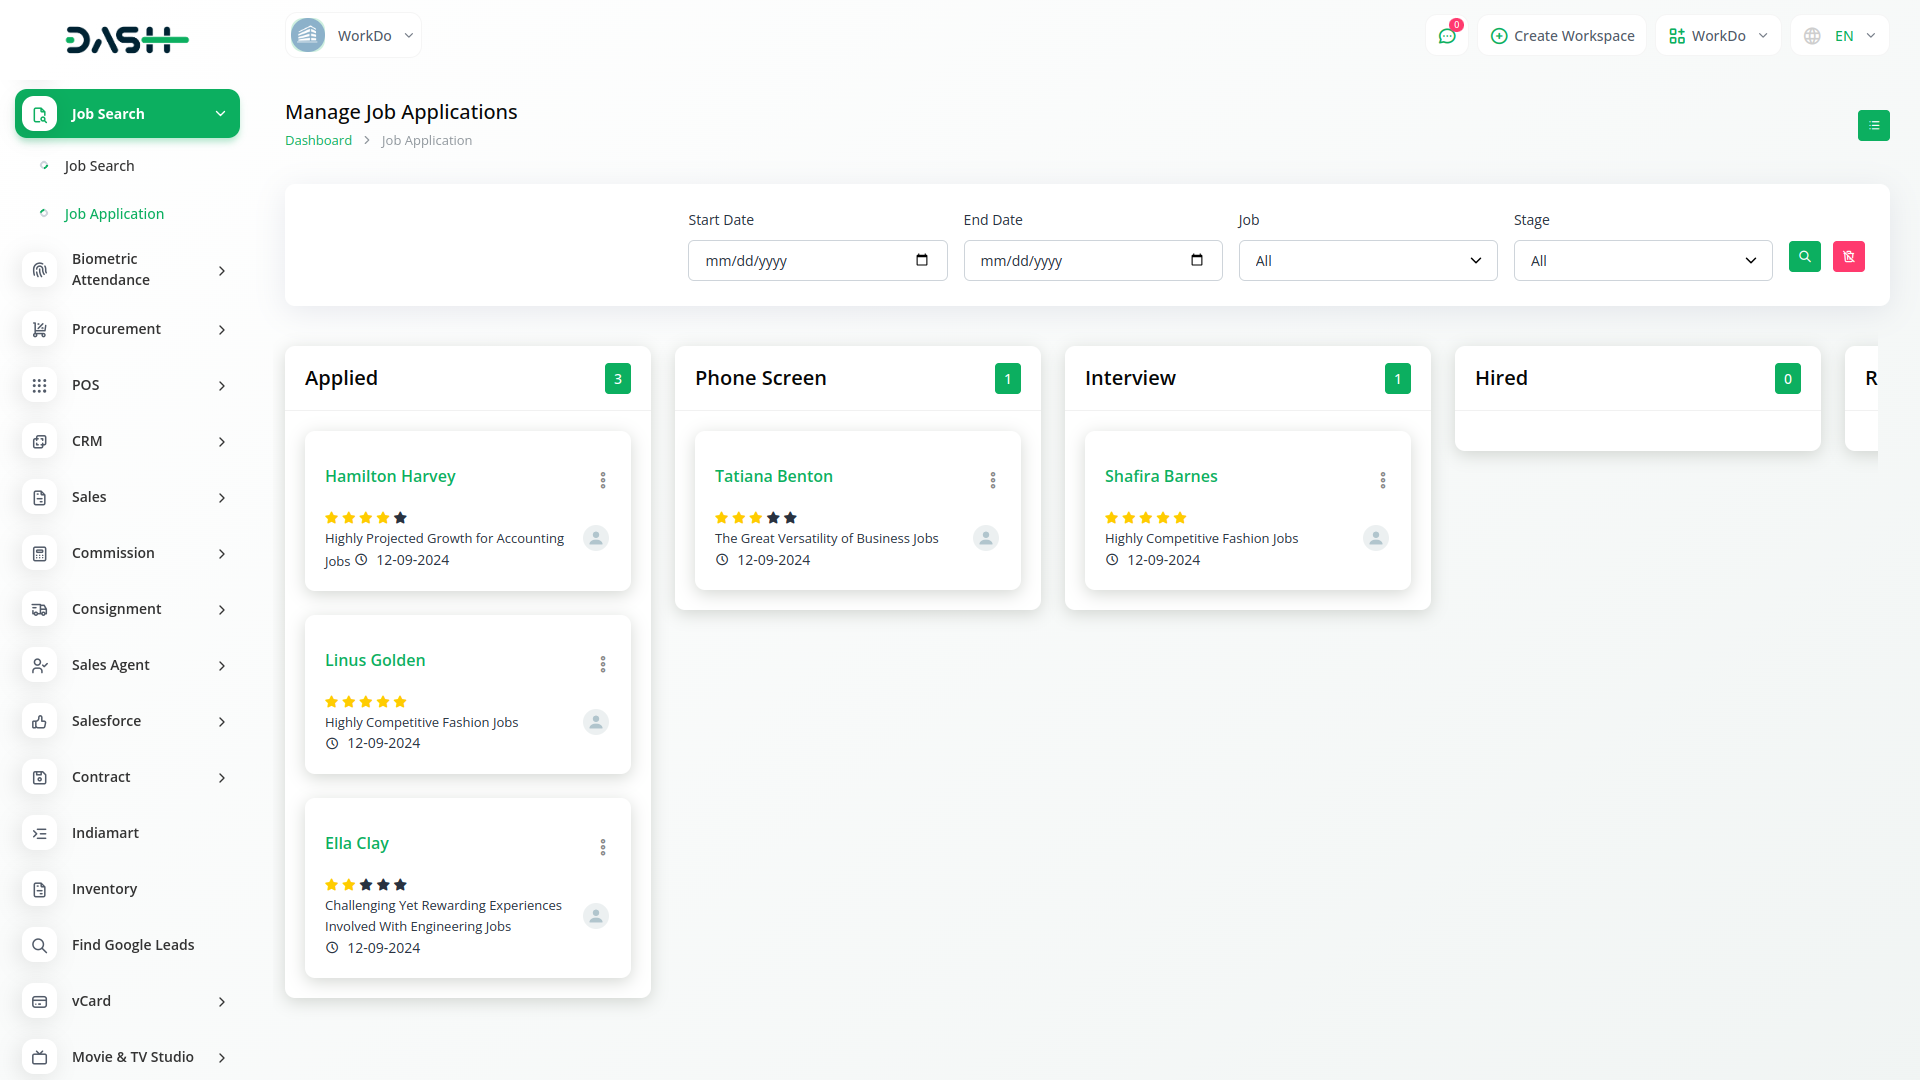Open applicant Linus Golden's name link
1920x1080 pixels.
[x=375, y=660]
